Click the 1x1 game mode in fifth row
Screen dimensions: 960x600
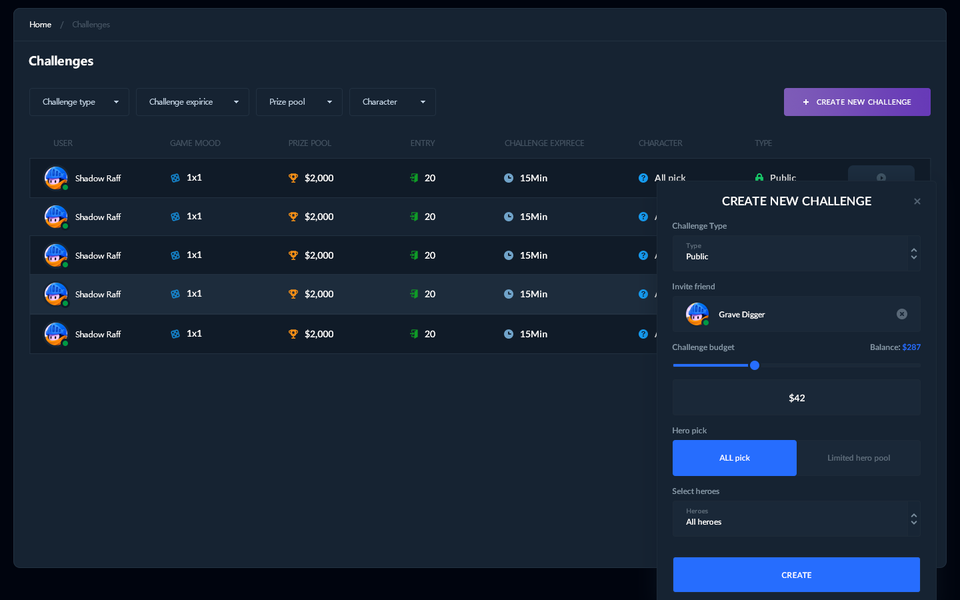click(194, 334)
